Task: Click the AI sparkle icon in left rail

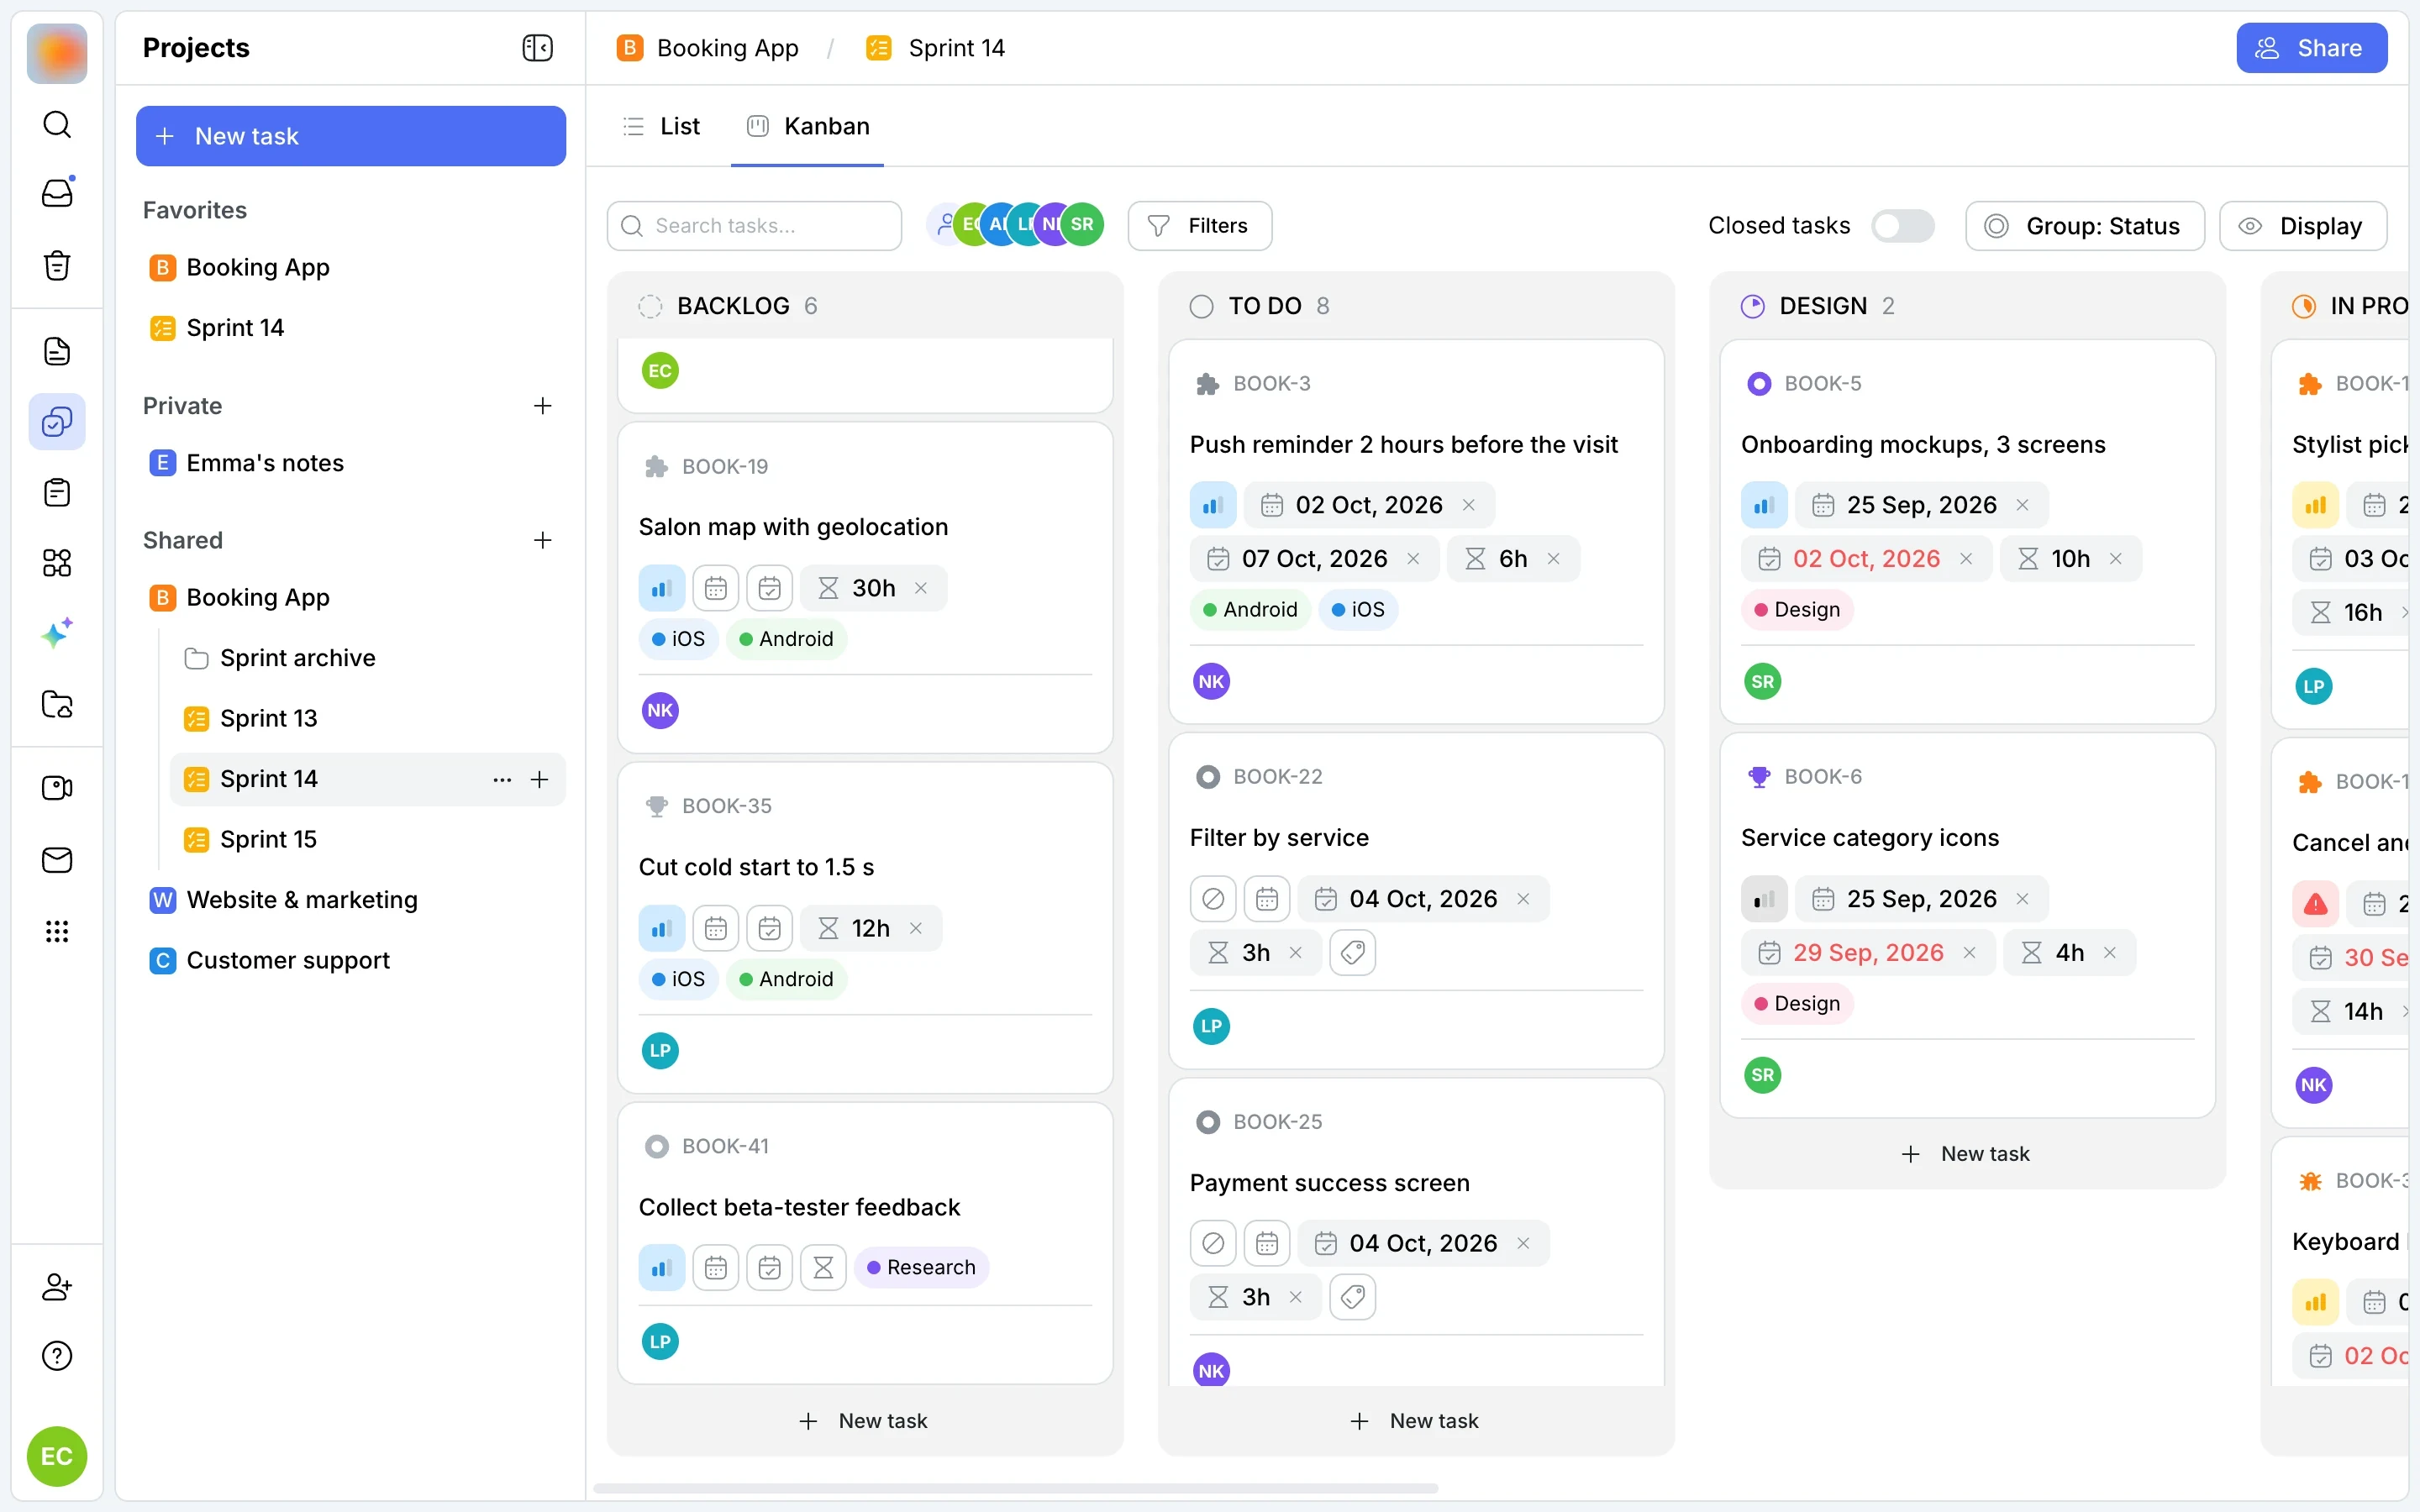Action: (x=57, y=633)
